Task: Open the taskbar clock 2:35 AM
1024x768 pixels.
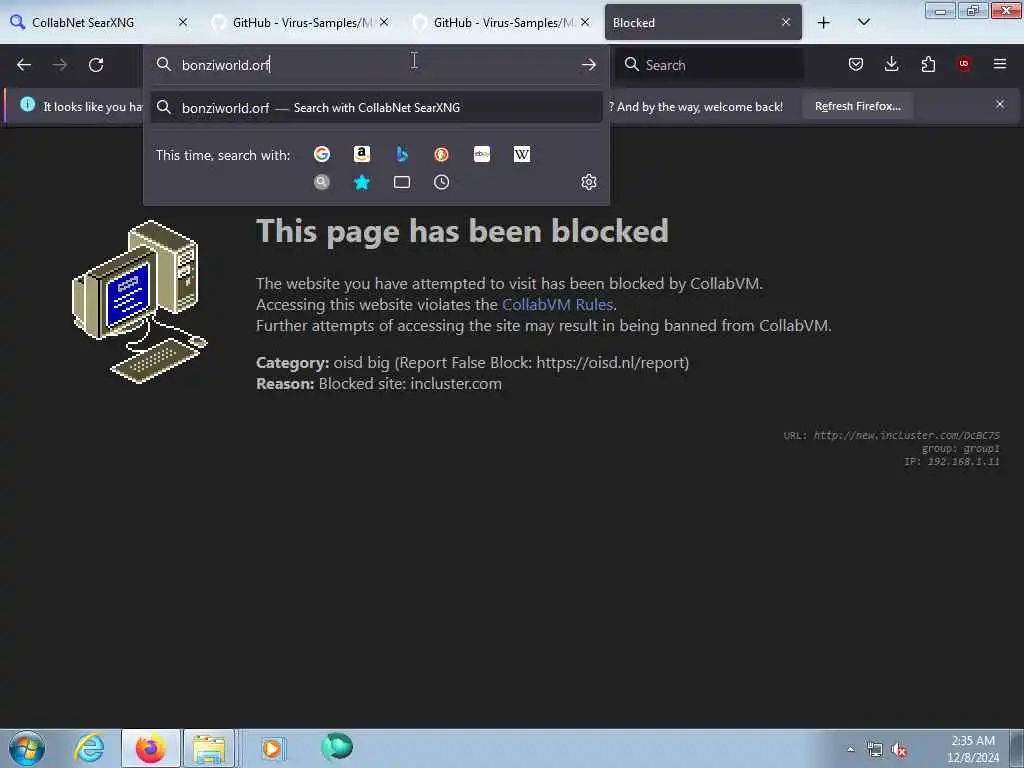Action: [x=973, y=749]
